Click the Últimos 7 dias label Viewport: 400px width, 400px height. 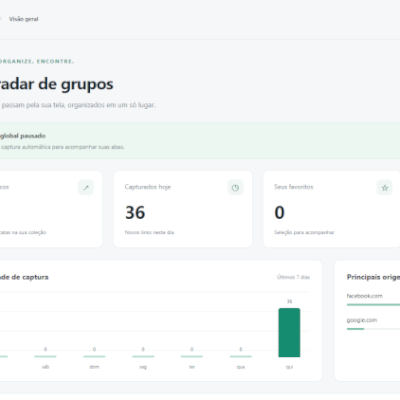click(x=293, y=277)
